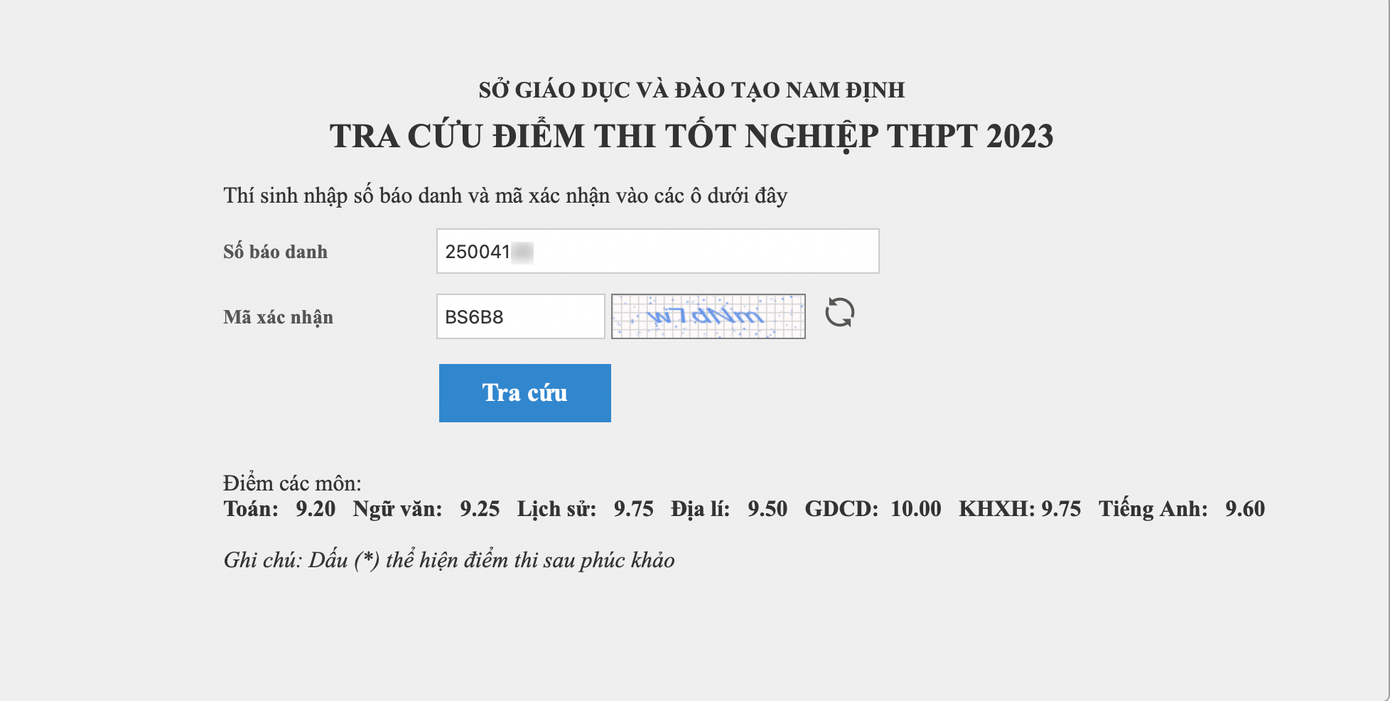The height and width of the screenshot is (701, 1390).
Task: Click the Lịch sử score value
Action: pos(633,509)
